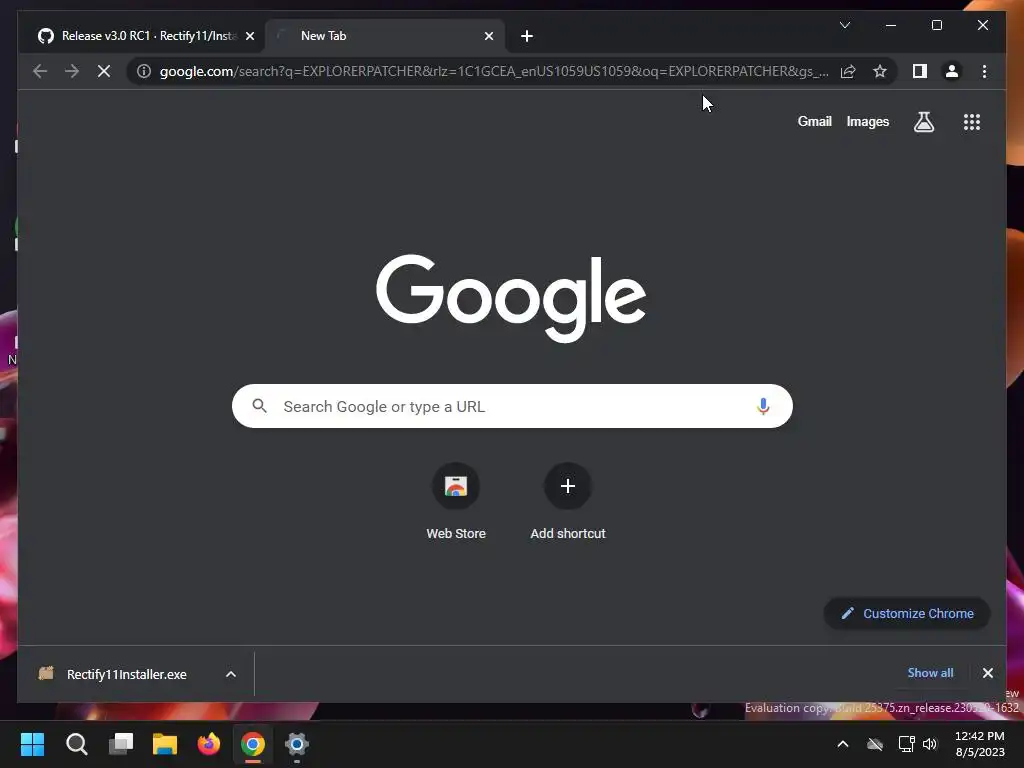Open Windows taskbar search
This screenshot has height=768, width=1024.
coord(76,744)
